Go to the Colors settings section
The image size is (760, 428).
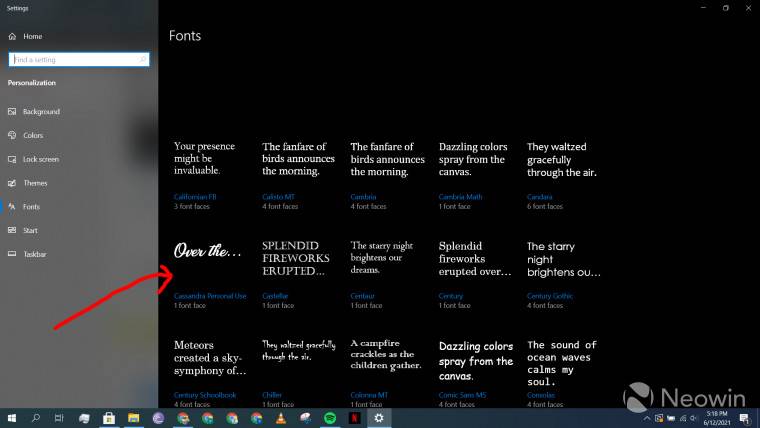(x=33, y=136)
